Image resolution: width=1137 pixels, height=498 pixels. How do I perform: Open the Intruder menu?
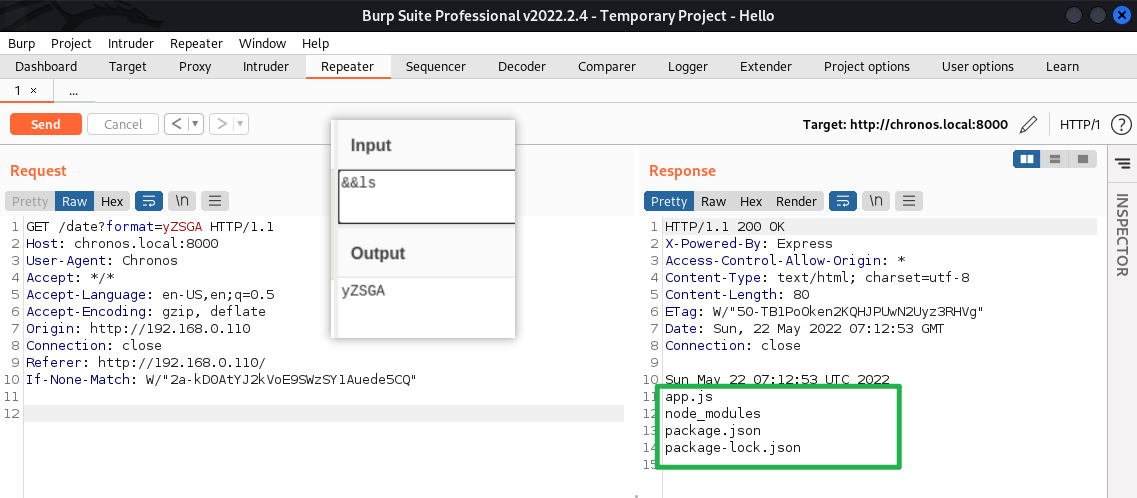click(131, 43)
